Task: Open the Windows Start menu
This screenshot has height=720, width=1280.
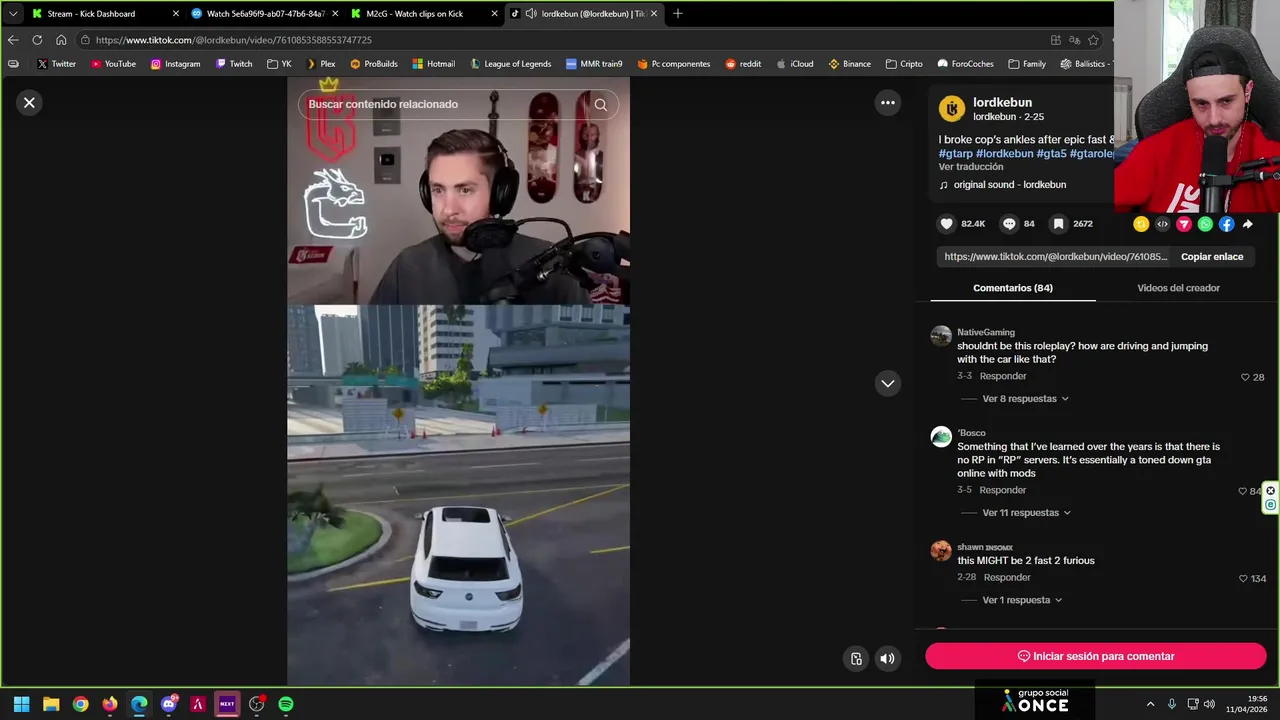Action: (21, 704)
